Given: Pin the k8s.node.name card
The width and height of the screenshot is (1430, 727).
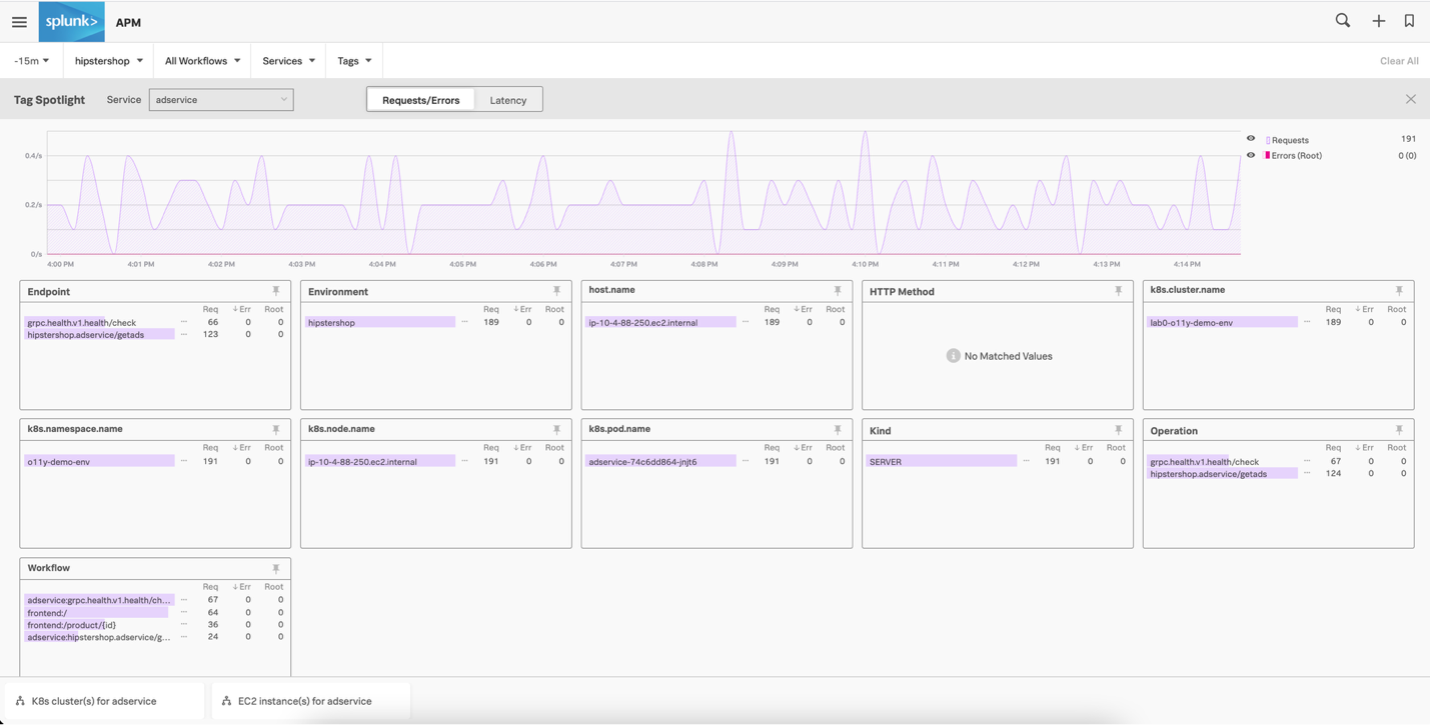Looking at the screenshot, I should coord(557,430).
